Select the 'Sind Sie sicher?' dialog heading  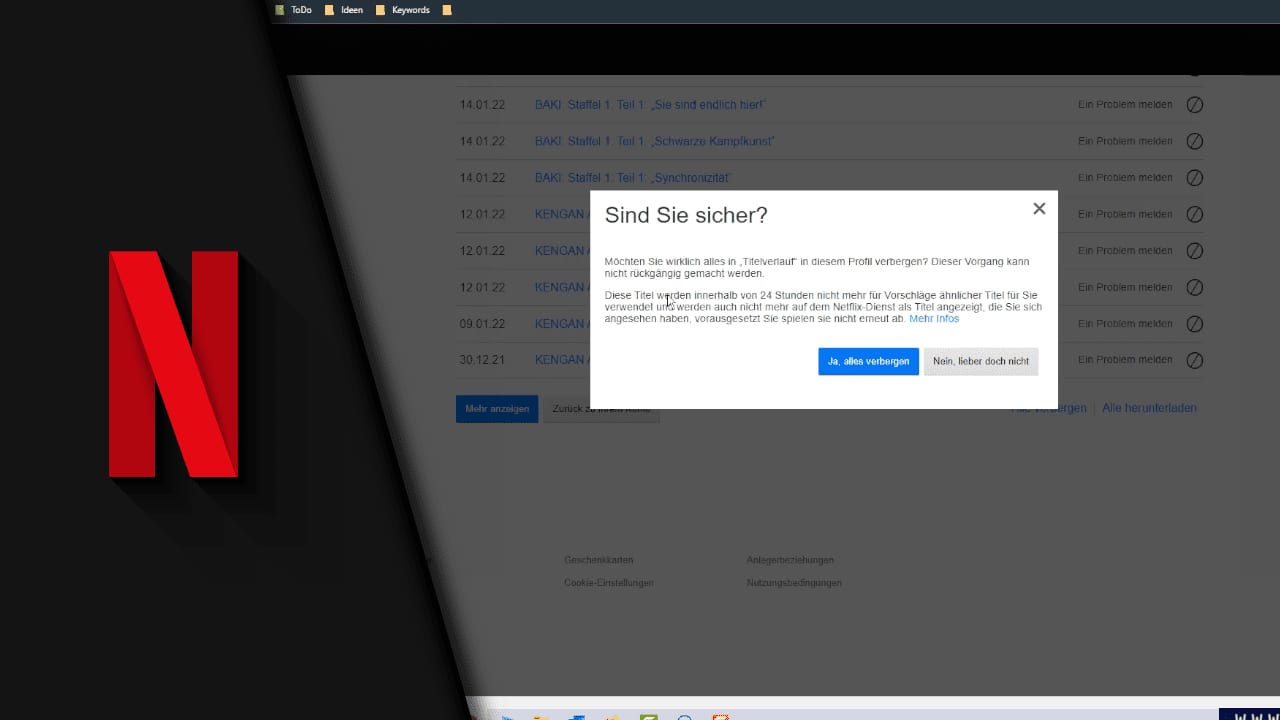[x=686, y=215]
